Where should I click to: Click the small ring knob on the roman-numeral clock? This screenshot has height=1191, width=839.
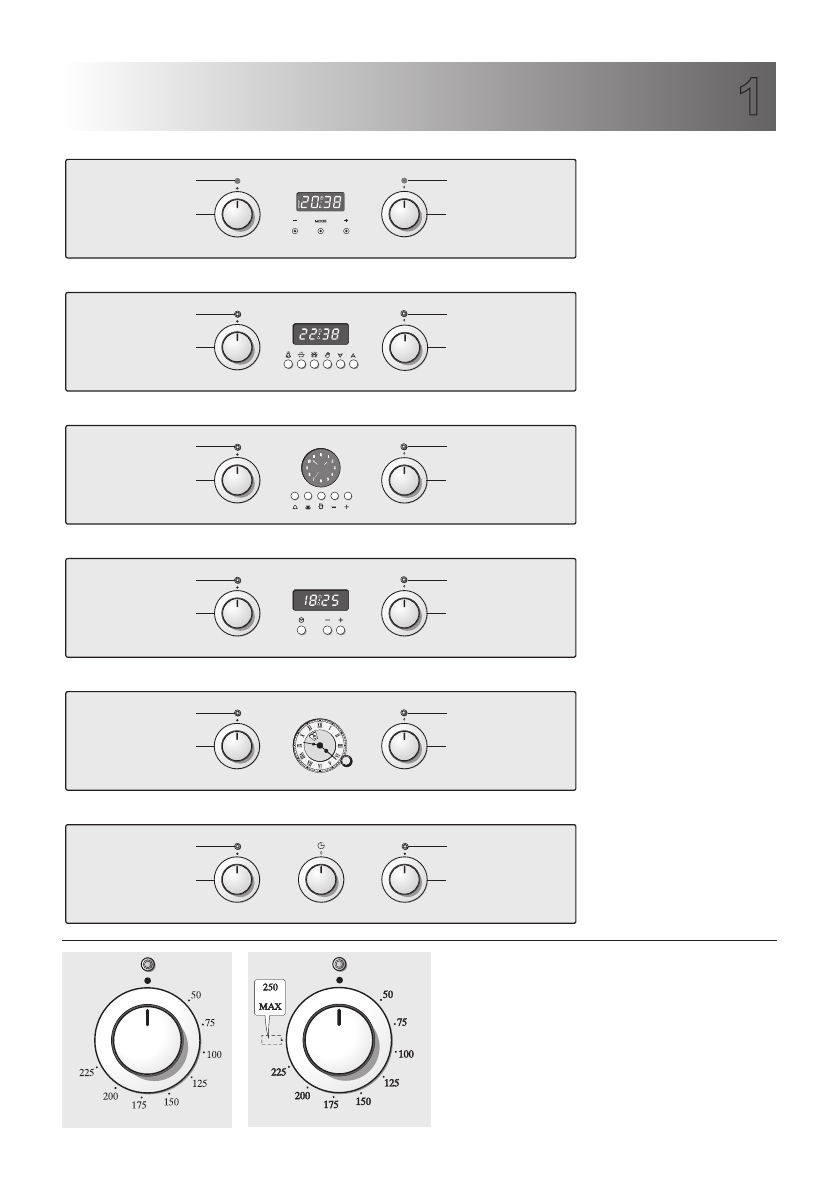tap(346, 762)
